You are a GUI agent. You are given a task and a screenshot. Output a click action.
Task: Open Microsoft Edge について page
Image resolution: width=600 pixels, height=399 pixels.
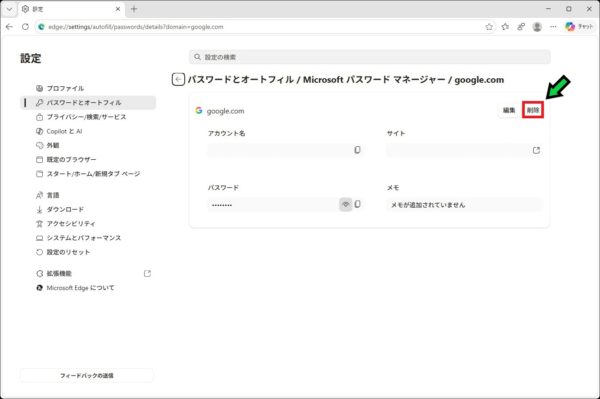click(88, 288)
